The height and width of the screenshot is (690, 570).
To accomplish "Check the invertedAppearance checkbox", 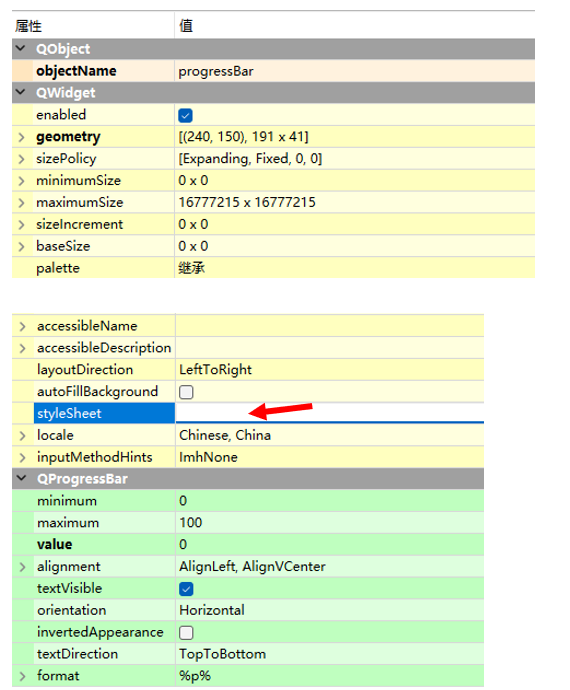I will 186,632.
